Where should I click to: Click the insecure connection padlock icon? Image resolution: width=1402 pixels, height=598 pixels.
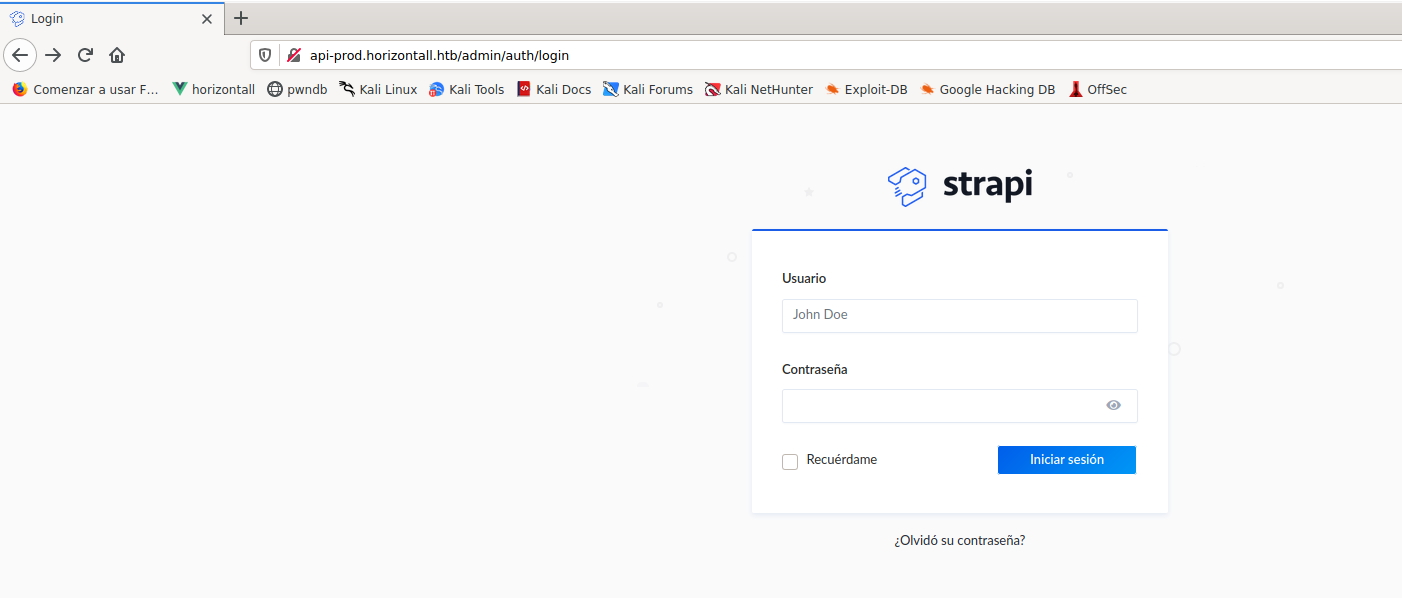[293, 55]
